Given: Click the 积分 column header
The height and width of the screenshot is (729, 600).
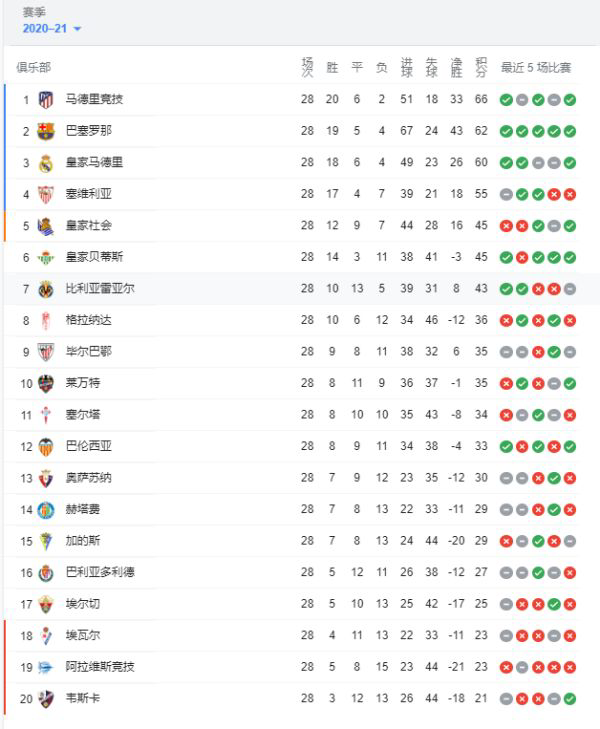Looking at the screenshot, I should [x=482, y=67].
